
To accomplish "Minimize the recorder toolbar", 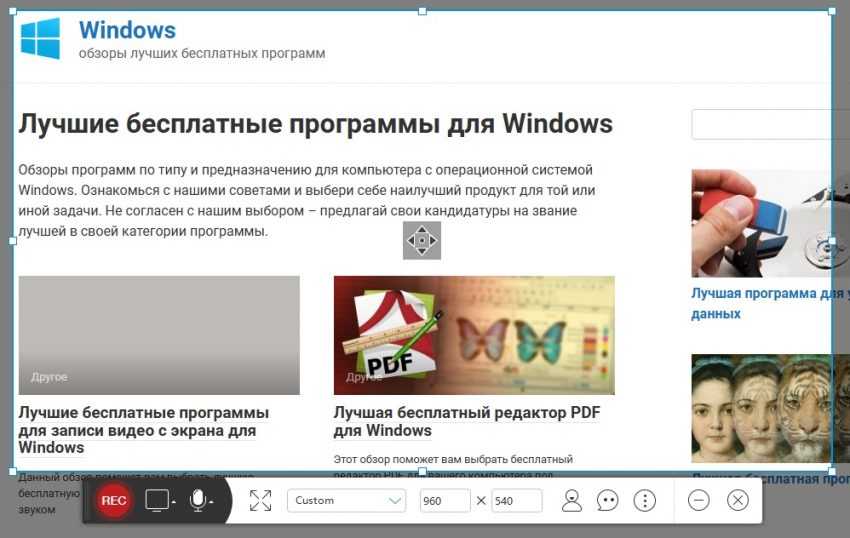I will [x=699, y=501].
